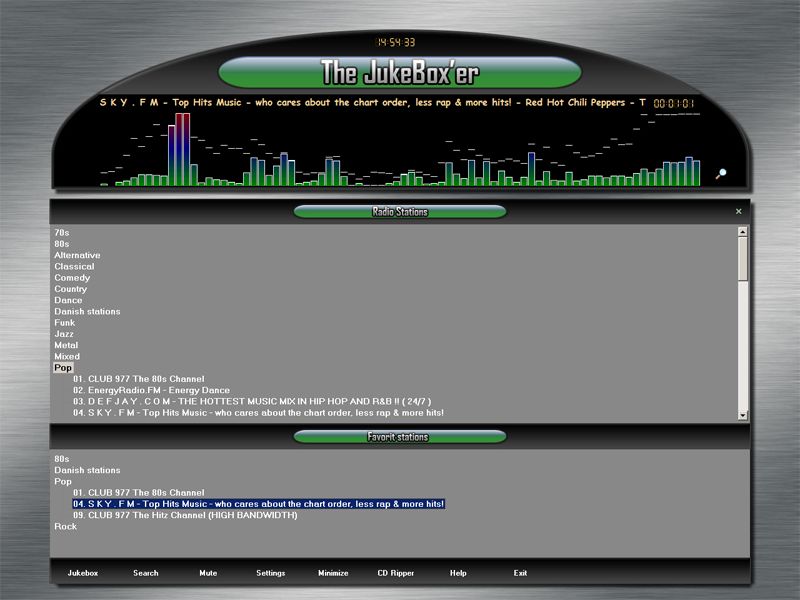The height and width of the screenshot is (600, 800).
Task: Close the Radio Stations panel
Action: 738,211
